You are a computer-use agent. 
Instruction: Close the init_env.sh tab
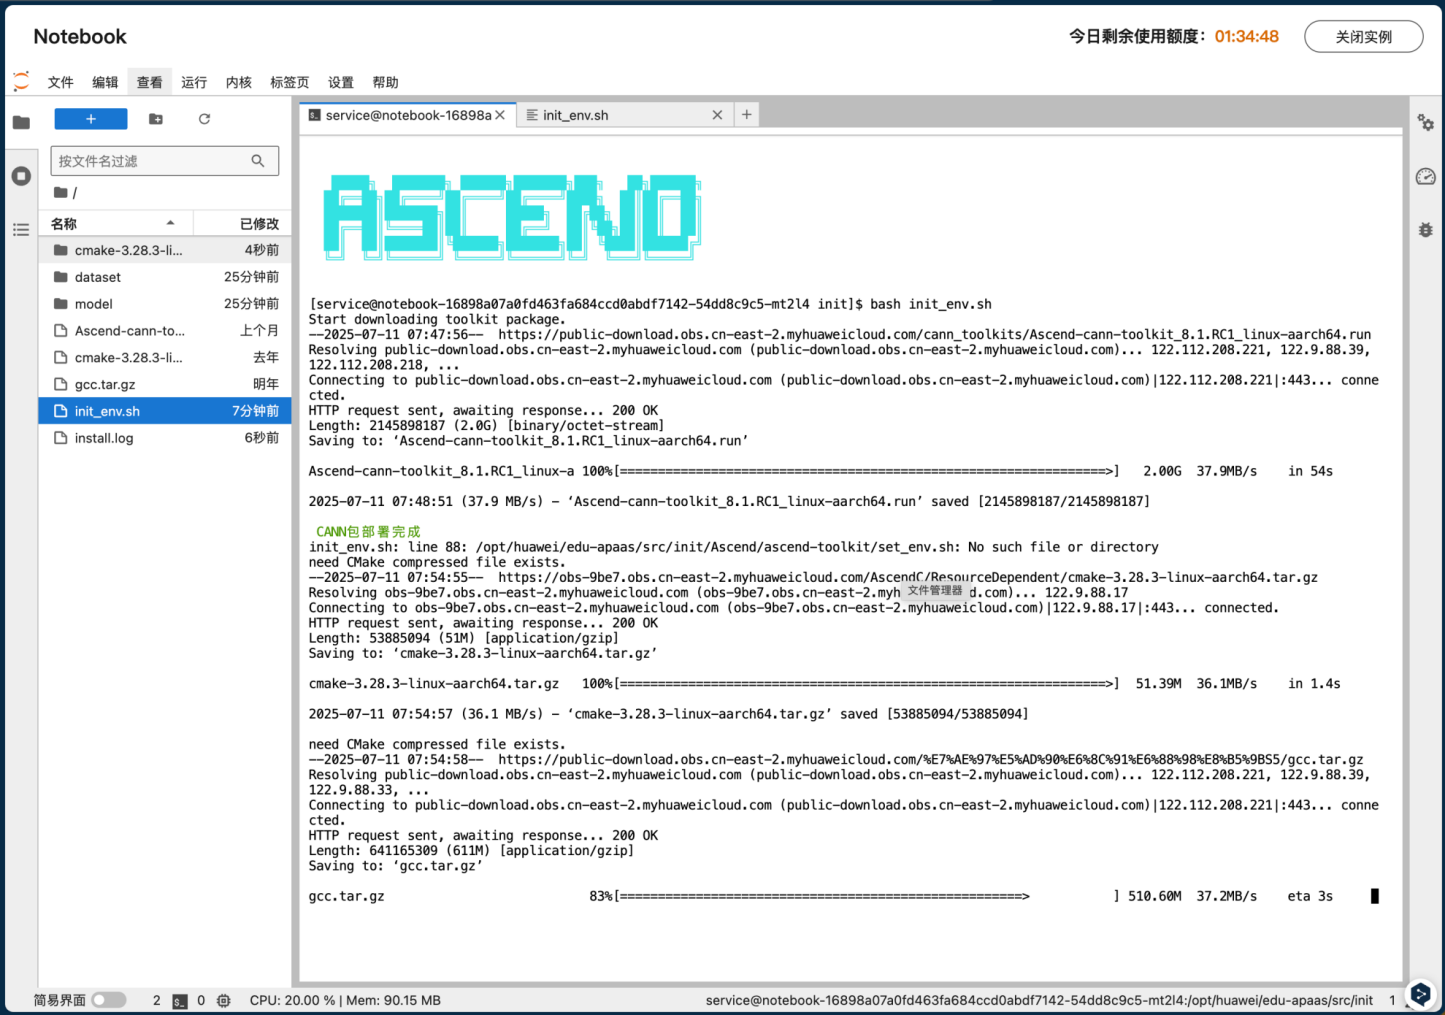(717, 115)
